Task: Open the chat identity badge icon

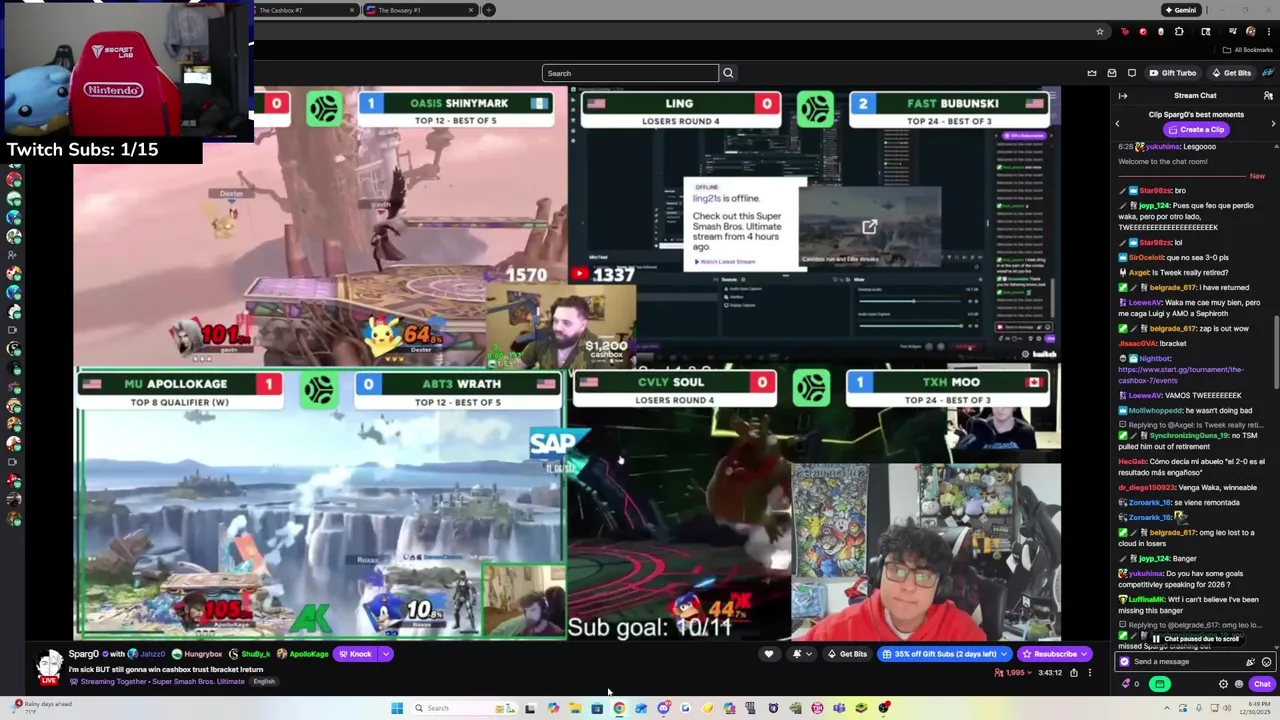Action: coord(1125,662)
